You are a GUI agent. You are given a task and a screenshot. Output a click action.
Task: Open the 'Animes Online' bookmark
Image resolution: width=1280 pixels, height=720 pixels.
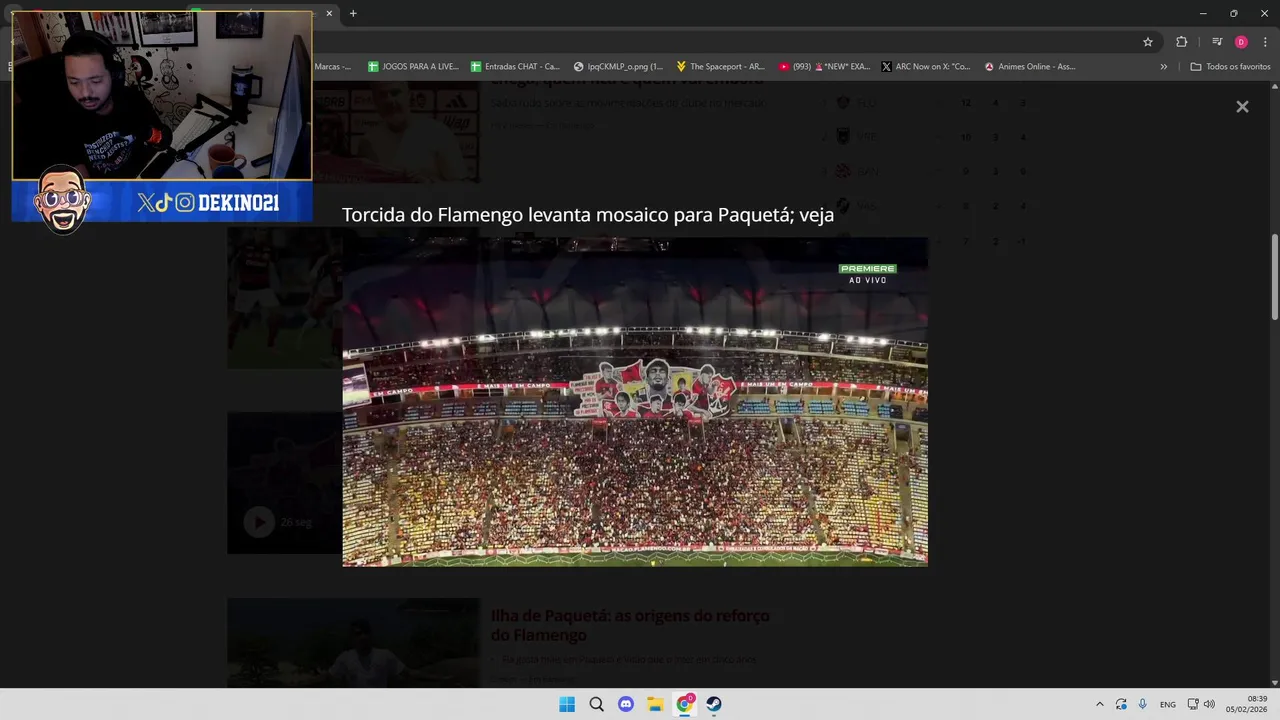click(1030, 67)
